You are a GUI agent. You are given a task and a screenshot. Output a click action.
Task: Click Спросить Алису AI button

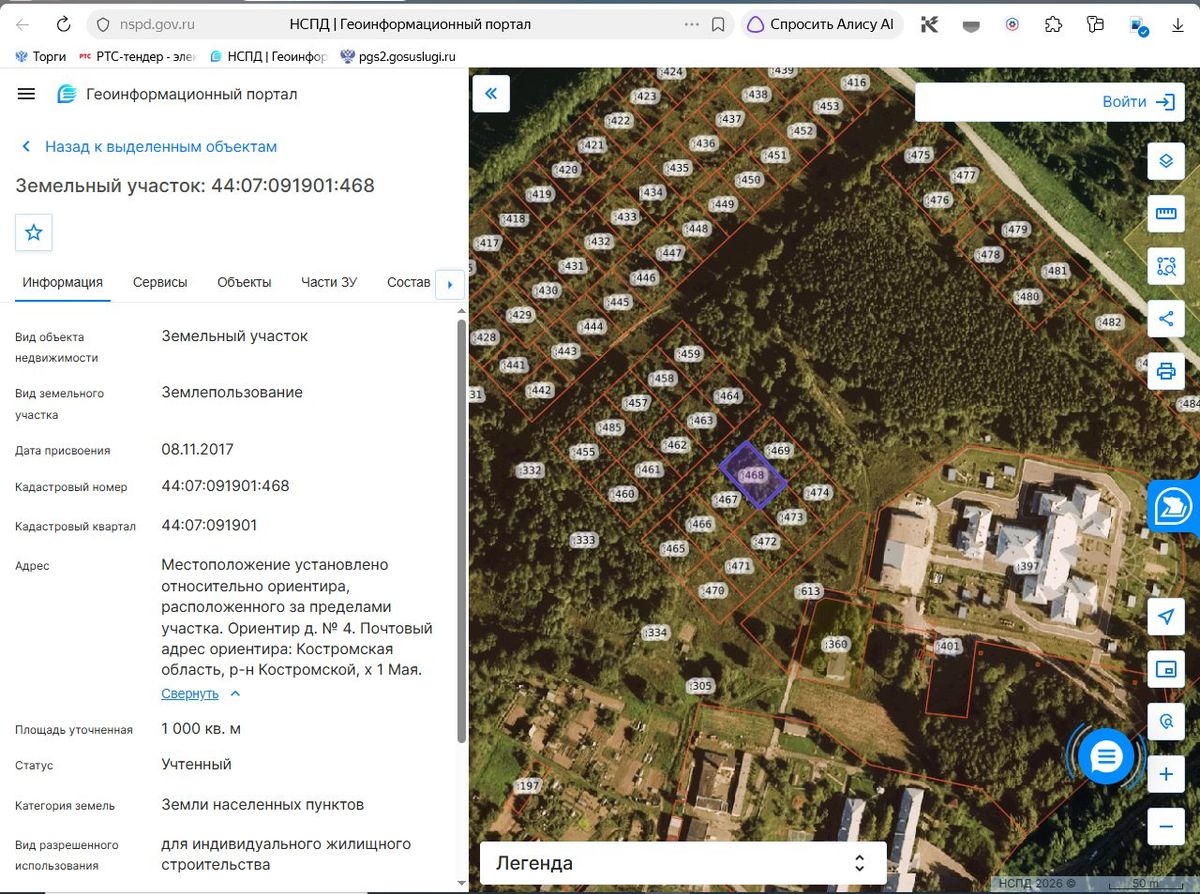point(822,24)
